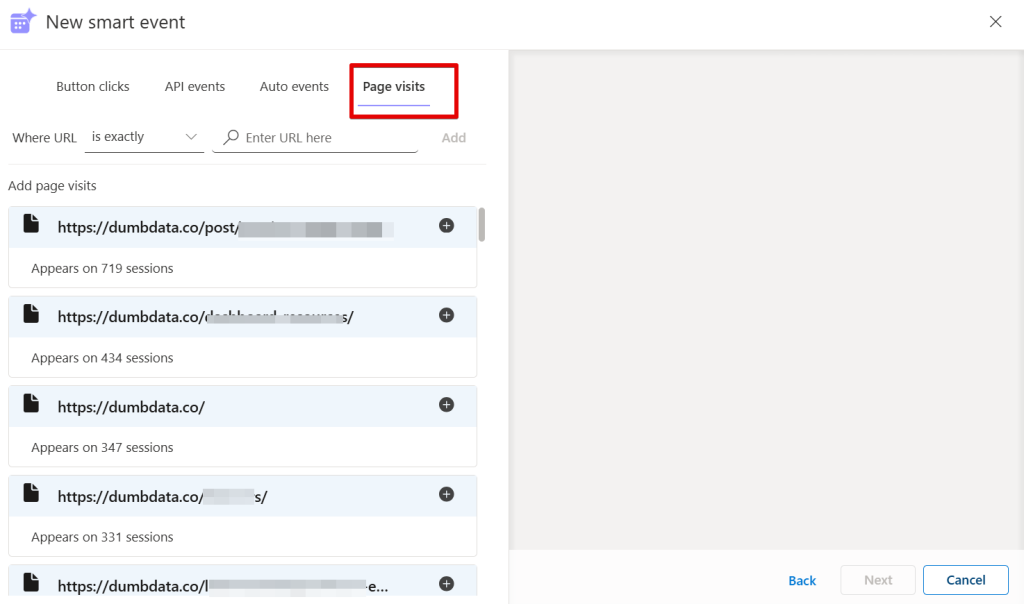Click the 'Where URL' label

44,138
